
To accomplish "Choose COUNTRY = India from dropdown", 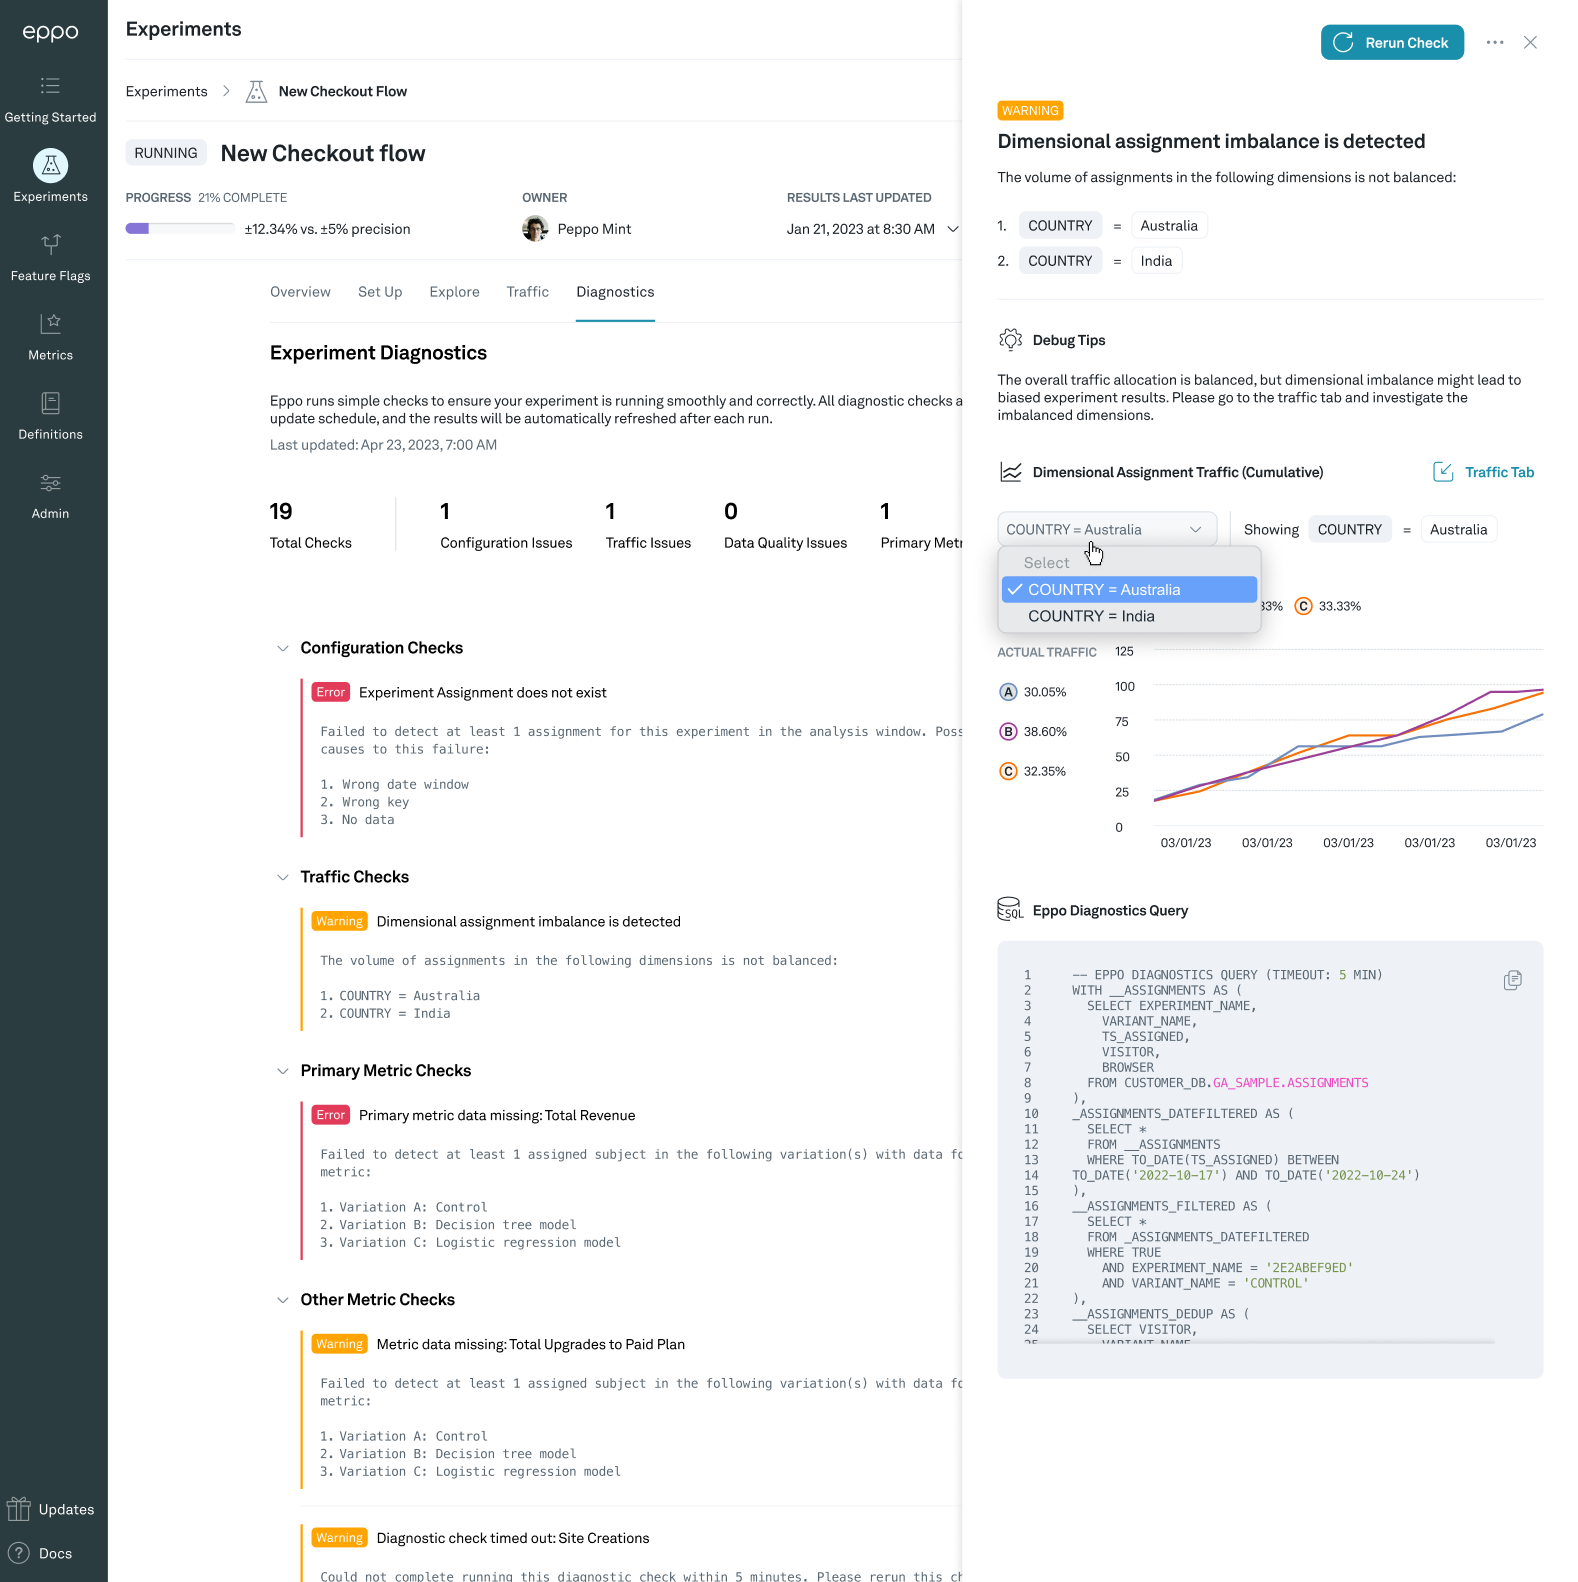I will [x=1091, y=616].
